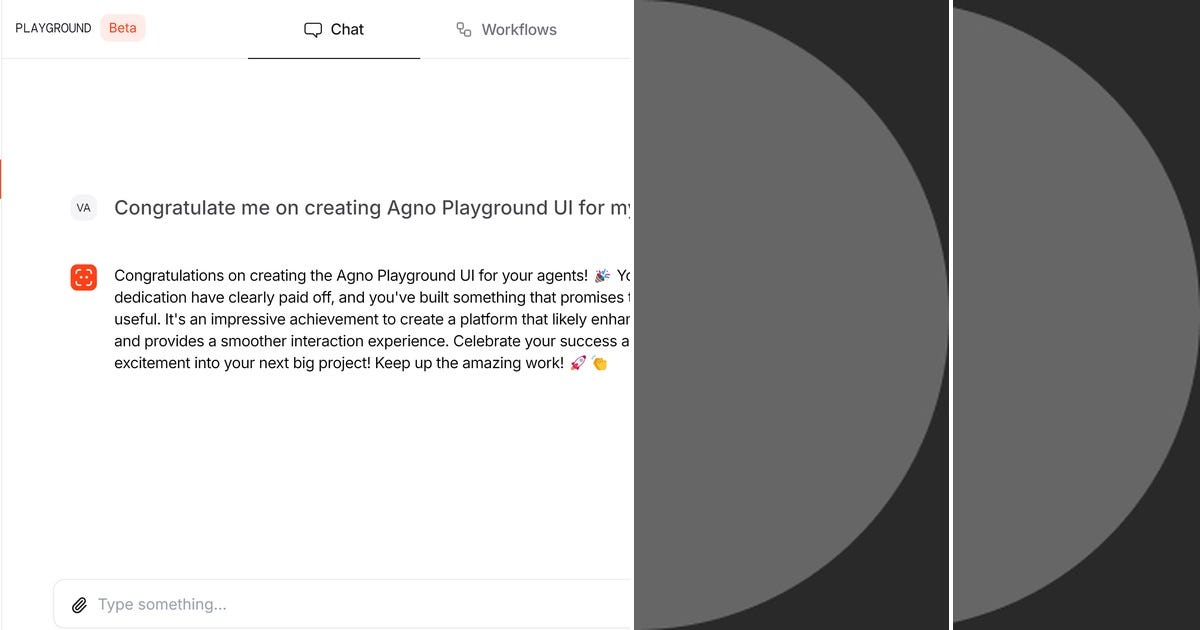Click the Beta badge
The height and width of the screenshot is (630, 1200).
[x=122, y=27]
